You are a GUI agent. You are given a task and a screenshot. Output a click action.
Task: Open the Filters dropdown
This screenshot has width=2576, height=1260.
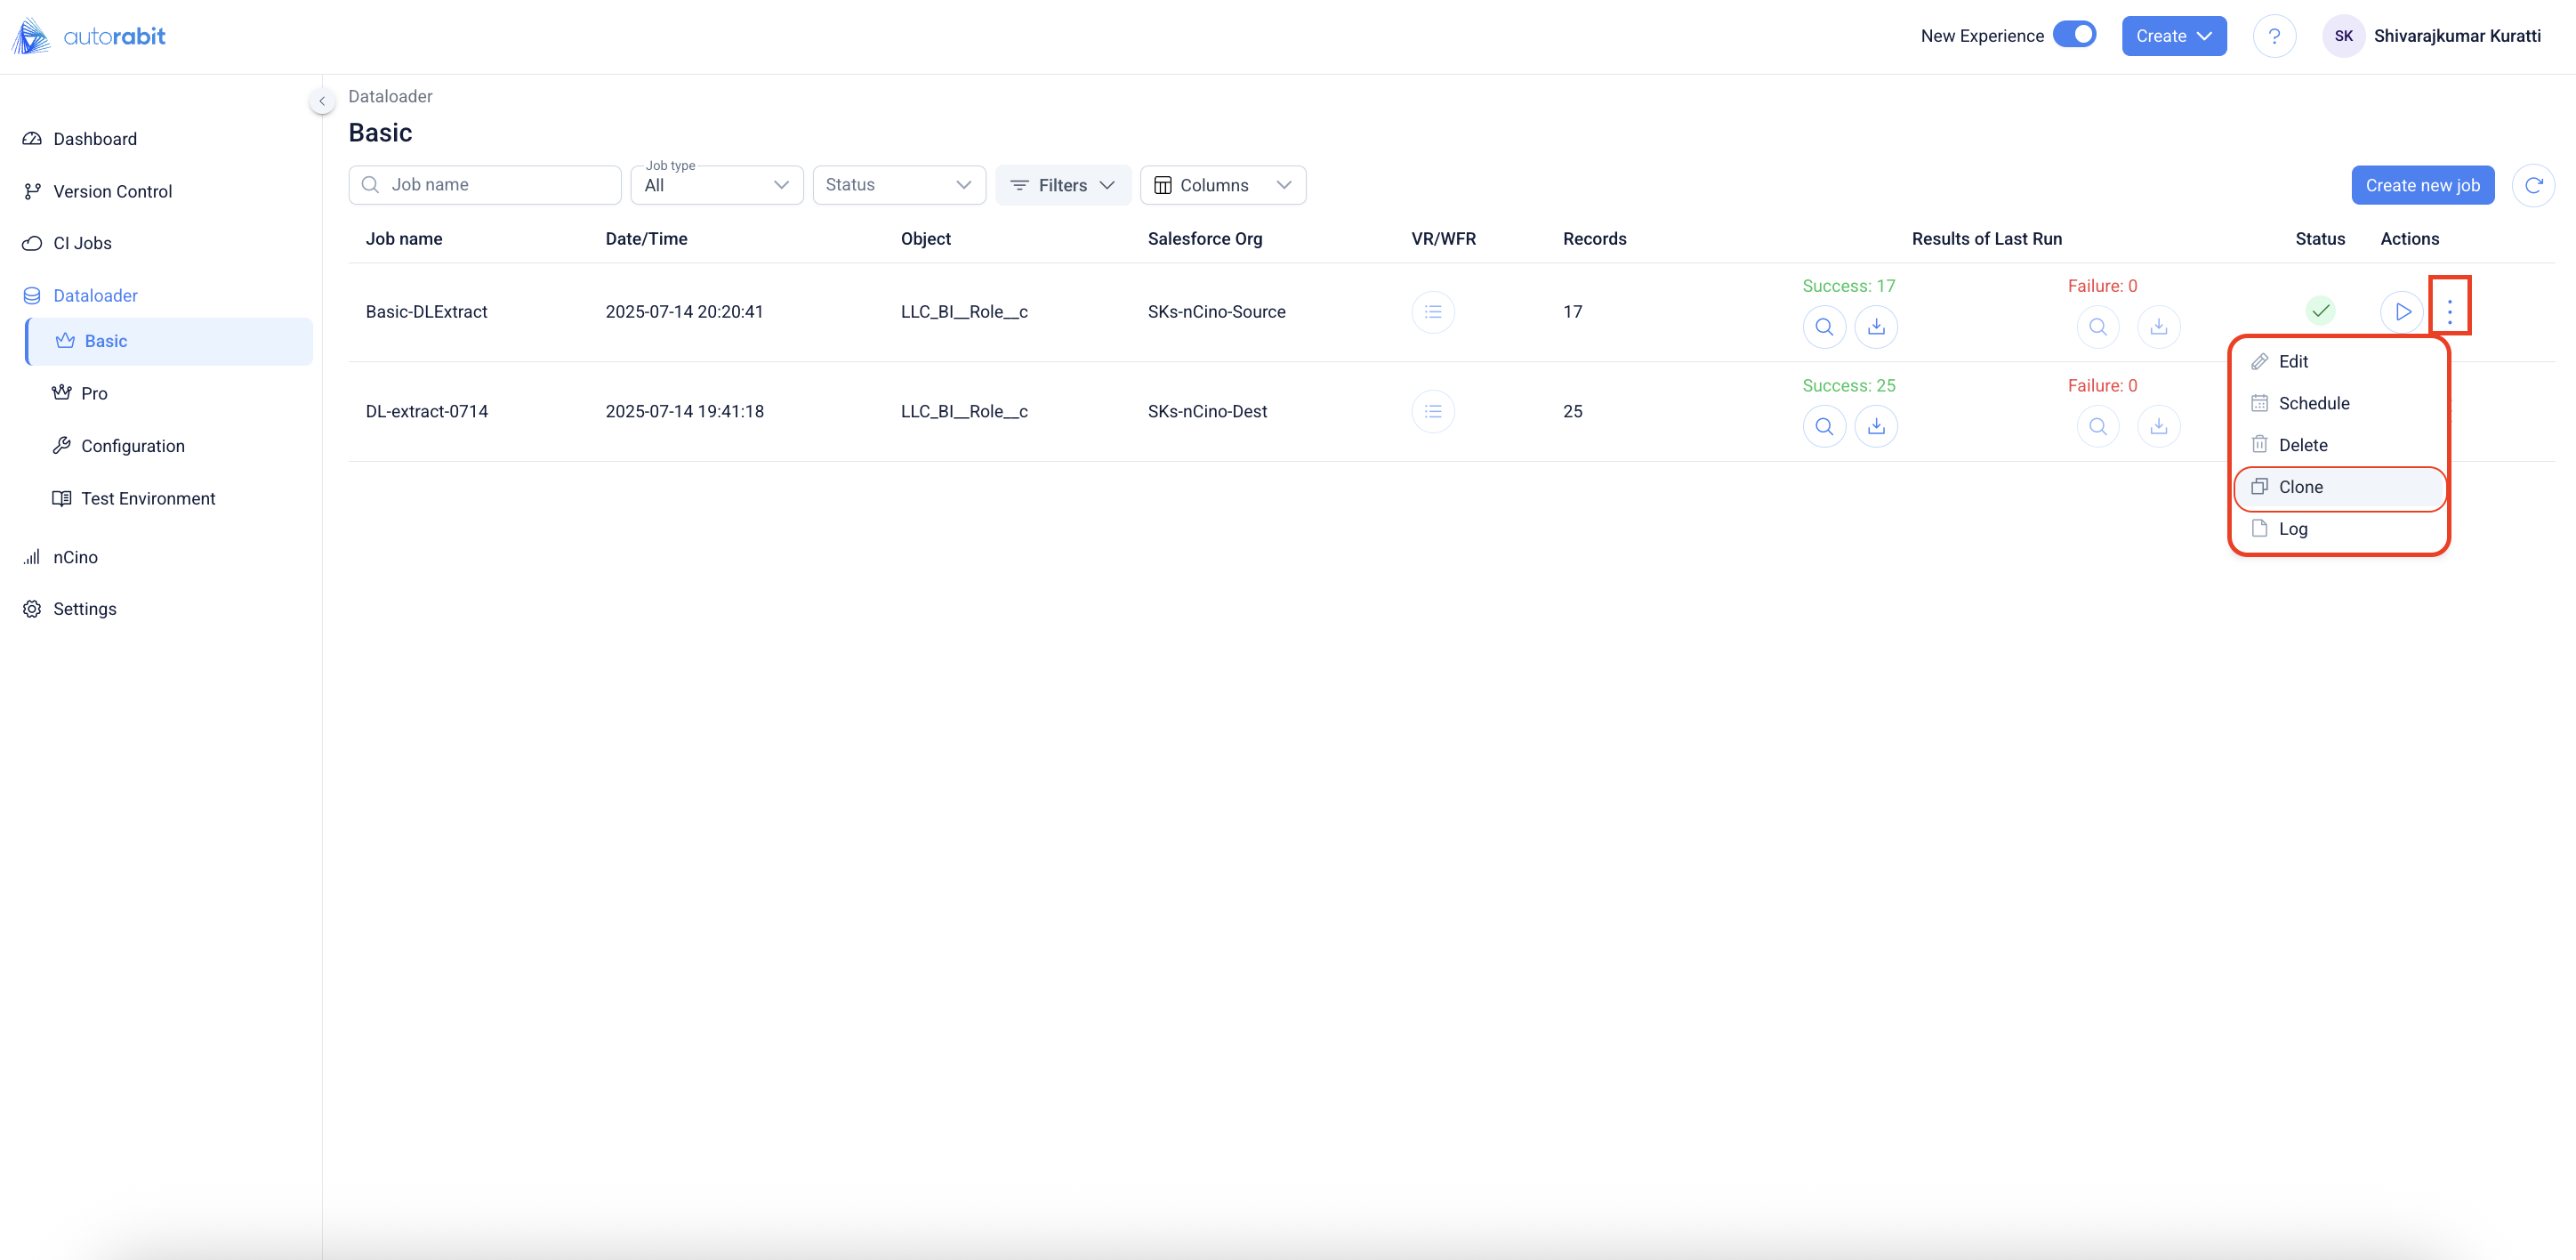[x=1062, y=185]
